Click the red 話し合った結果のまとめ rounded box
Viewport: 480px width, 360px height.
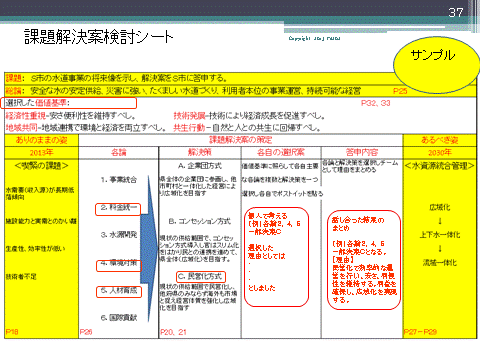click(364, 260)
